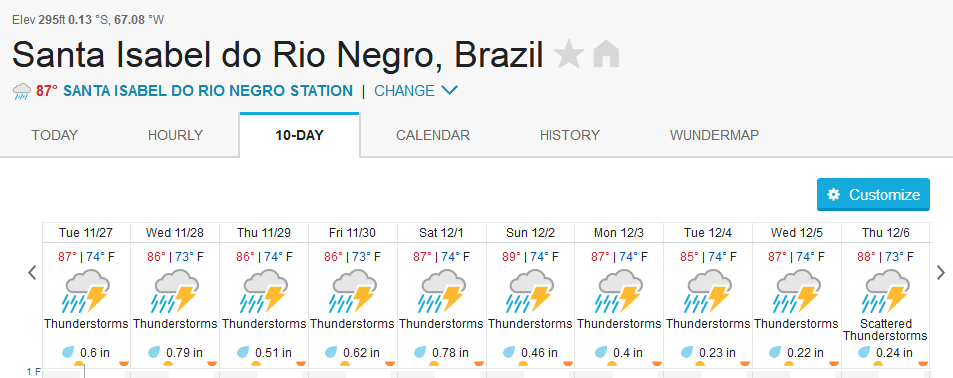This screenshot has height=378, width=953.
Task: Click the Sat 12/1 thunderstorm icon
Action: [442, 291]
